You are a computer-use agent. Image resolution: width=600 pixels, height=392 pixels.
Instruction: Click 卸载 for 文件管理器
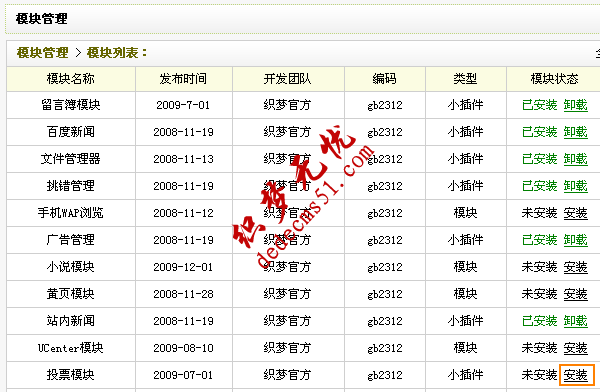(576, 159)
